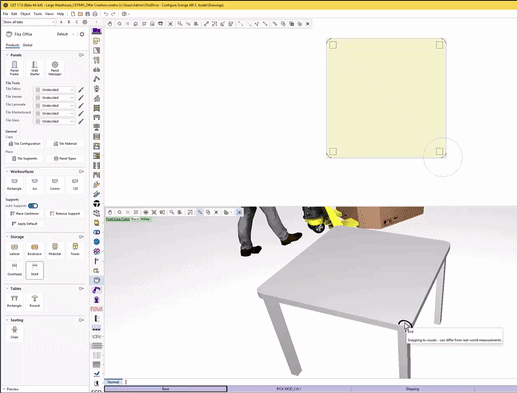This screenshot has width=517, height=393.
Task: Insert a Lateral storage unit
Action: pos(14,250)
